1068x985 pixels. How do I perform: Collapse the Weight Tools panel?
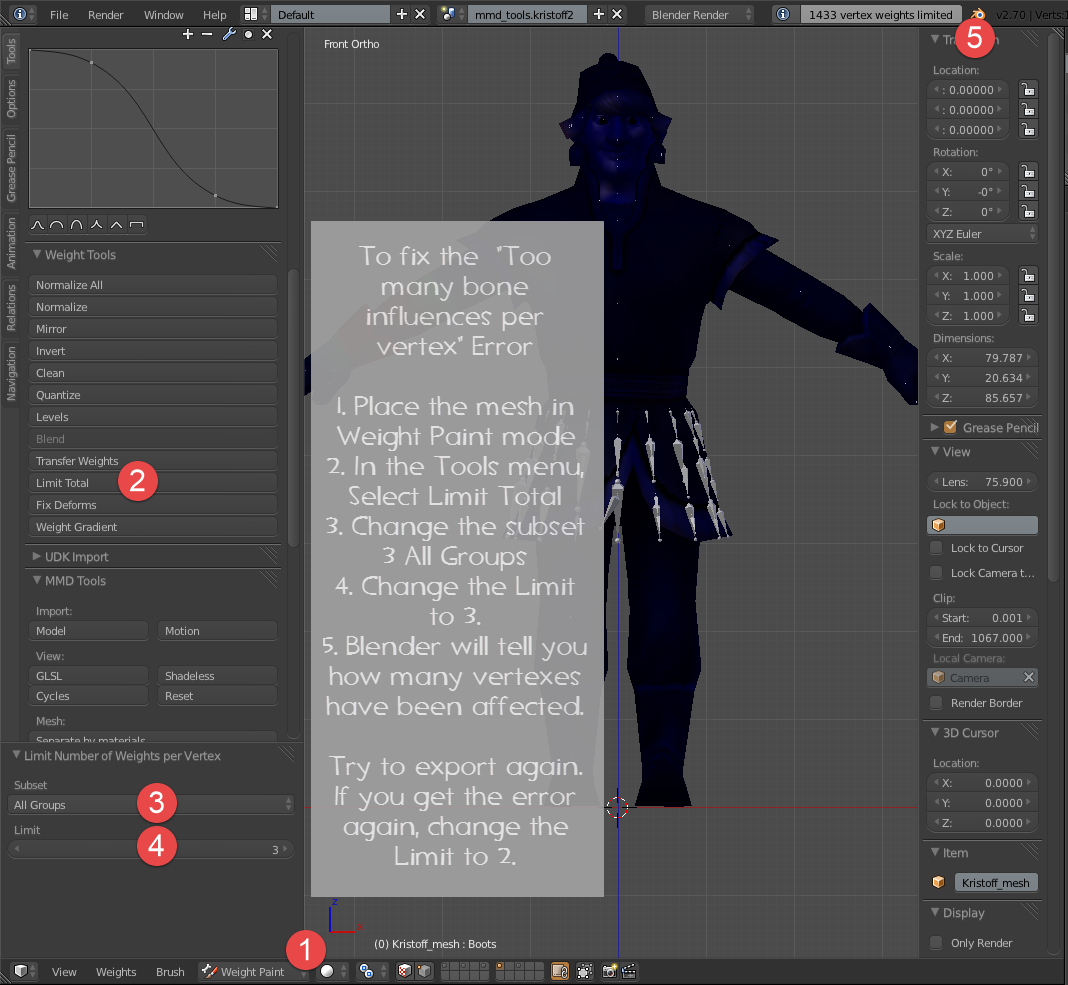pyautogui.click(x=37, y=254)
